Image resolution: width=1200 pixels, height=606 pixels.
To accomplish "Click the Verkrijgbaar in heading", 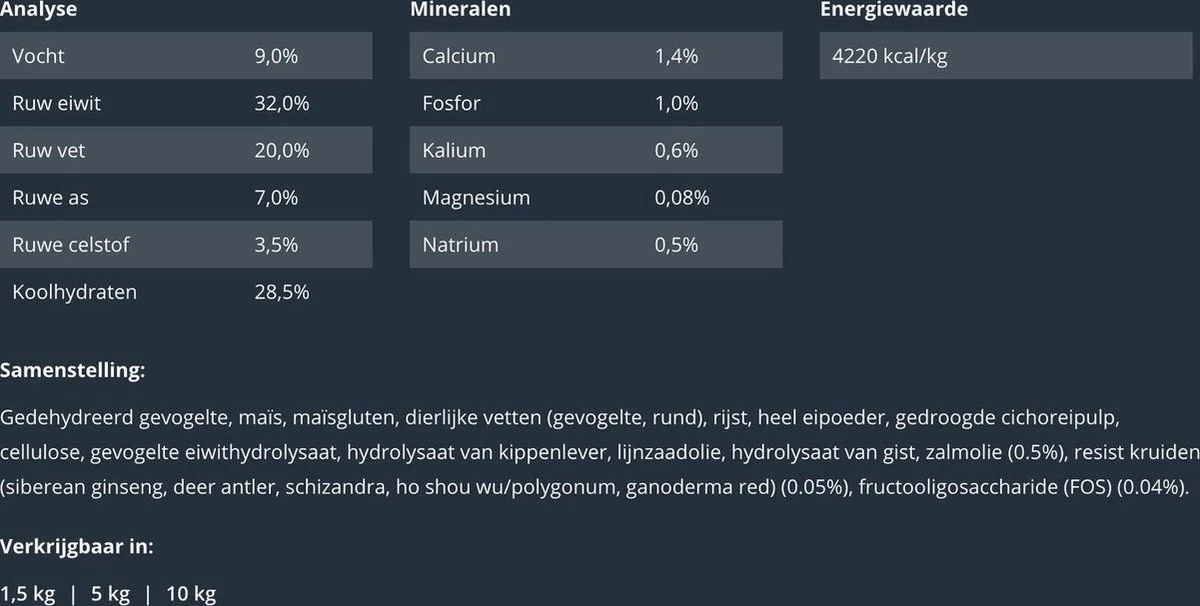I will point(77,547).
